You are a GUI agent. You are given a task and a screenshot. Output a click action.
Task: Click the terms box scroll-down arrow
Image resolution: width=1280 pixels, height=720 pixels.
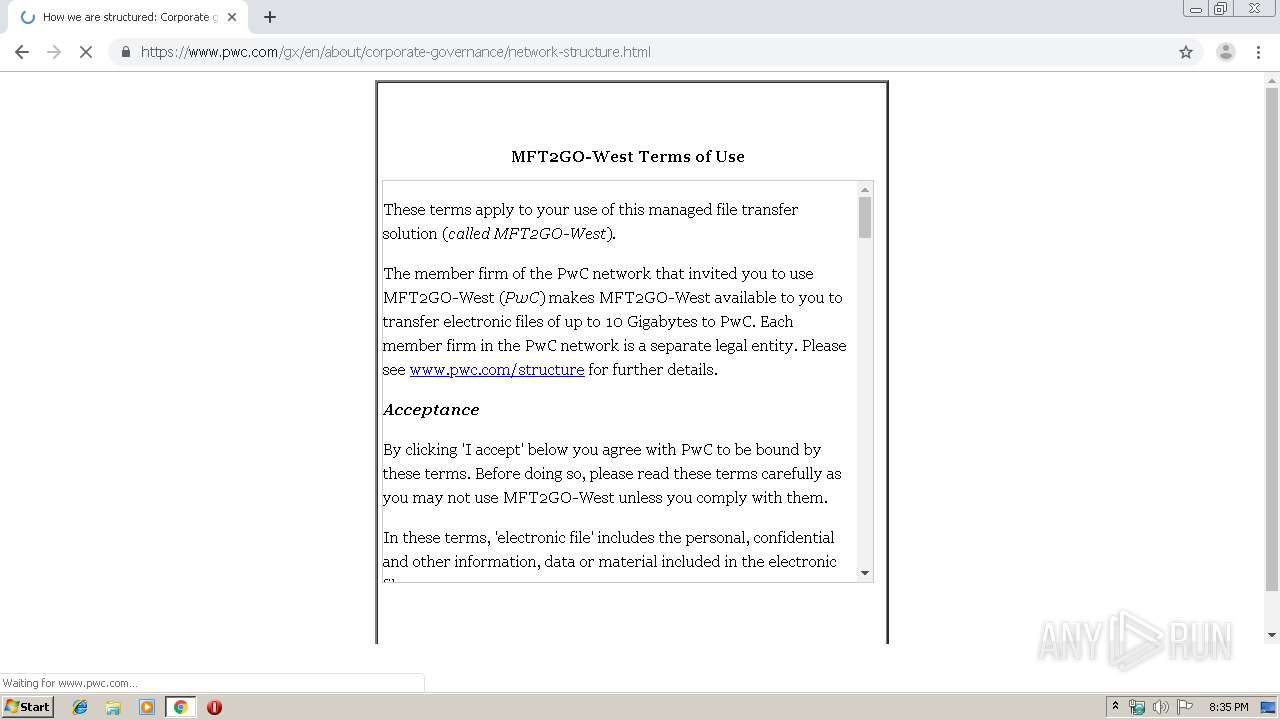coord(865,573)
